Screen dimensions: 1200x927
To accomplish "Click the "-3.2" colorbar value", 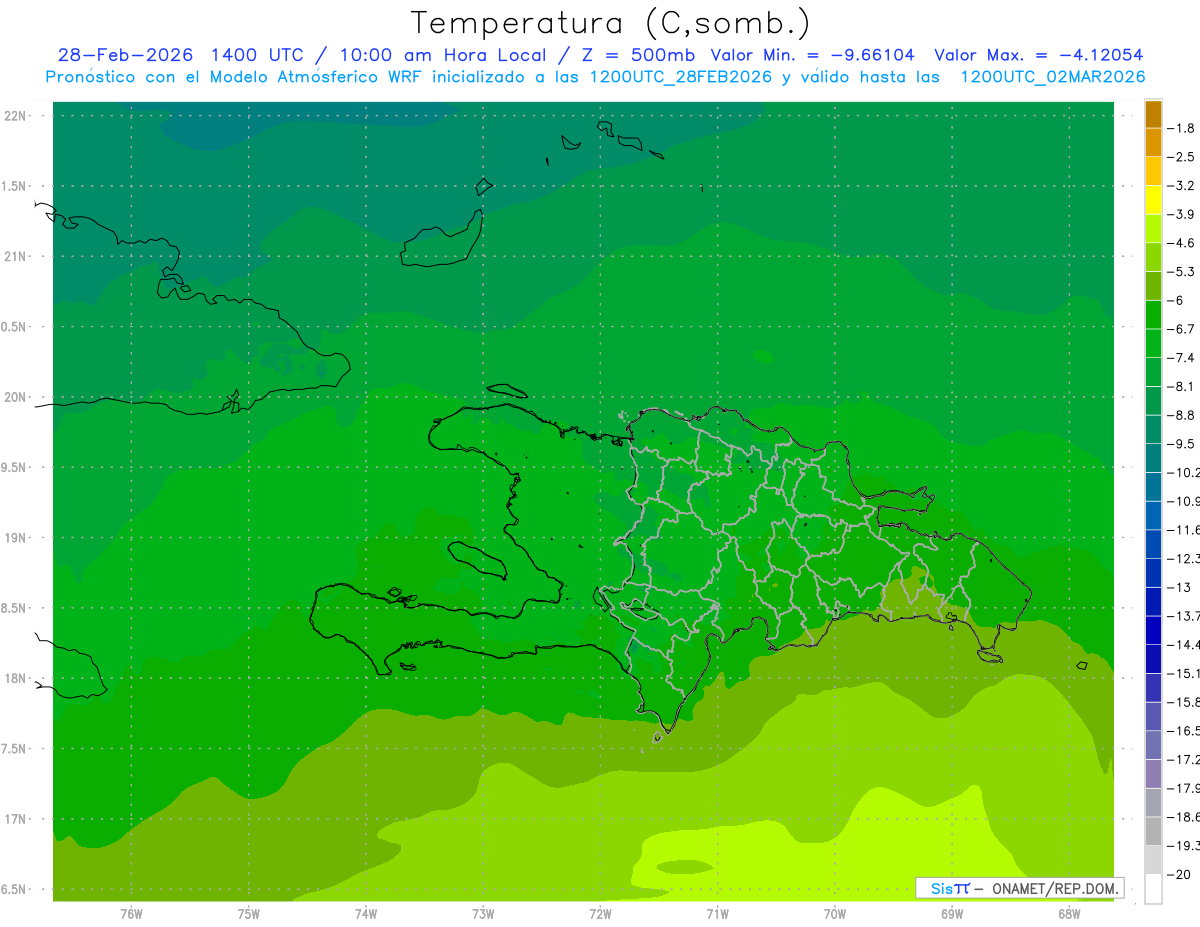I will point(1181,186).
